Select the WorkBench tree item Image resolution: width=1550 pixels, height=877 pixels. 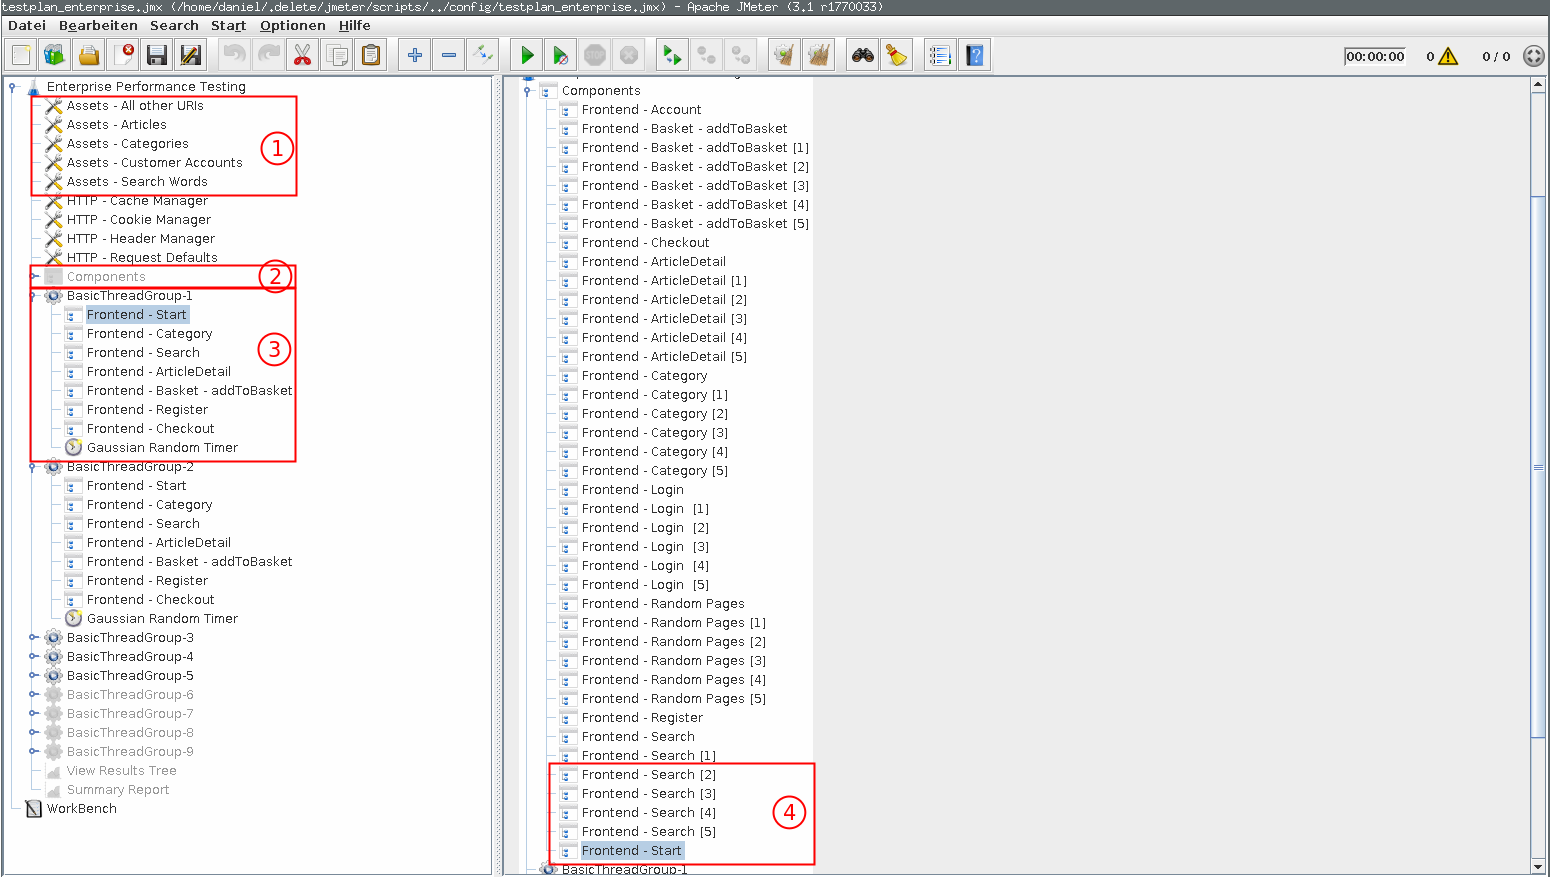[x=81, y=809]
